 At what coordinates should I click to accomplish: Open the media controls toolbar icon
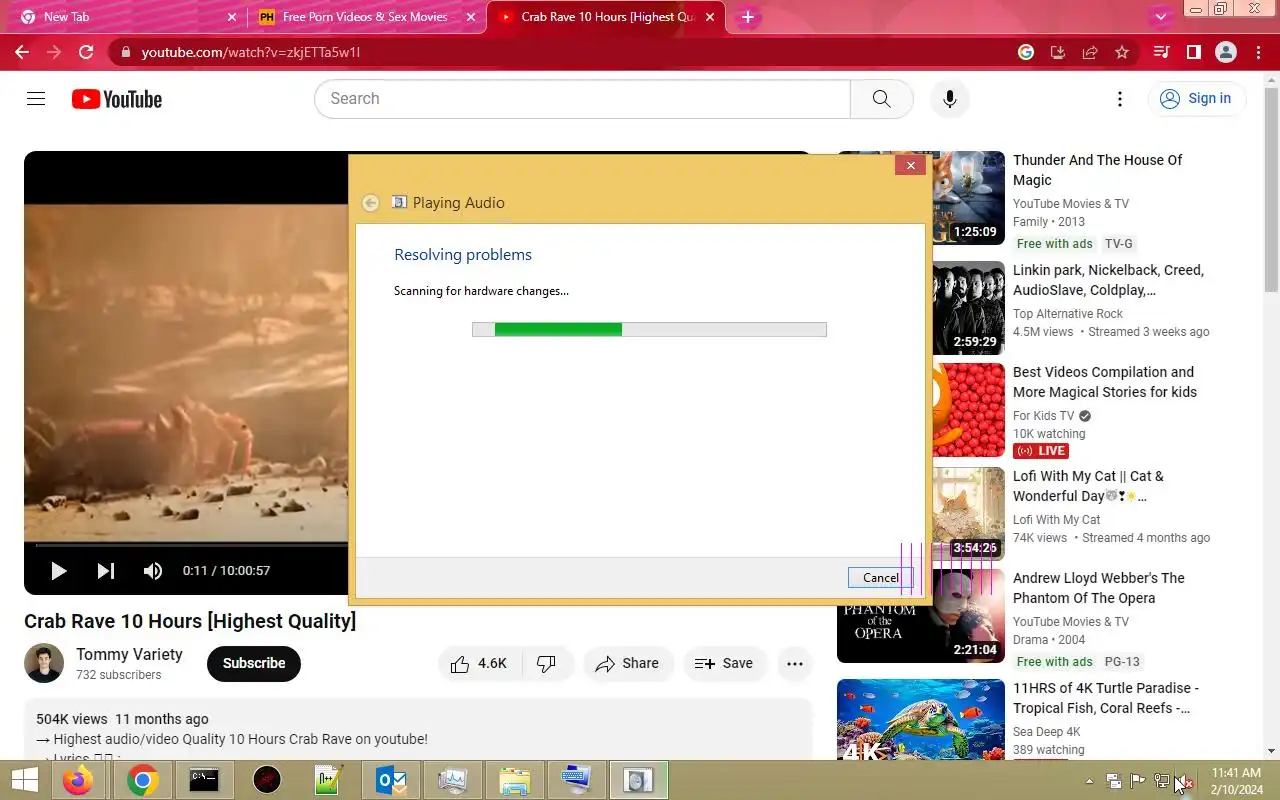tap(1161, 52)
